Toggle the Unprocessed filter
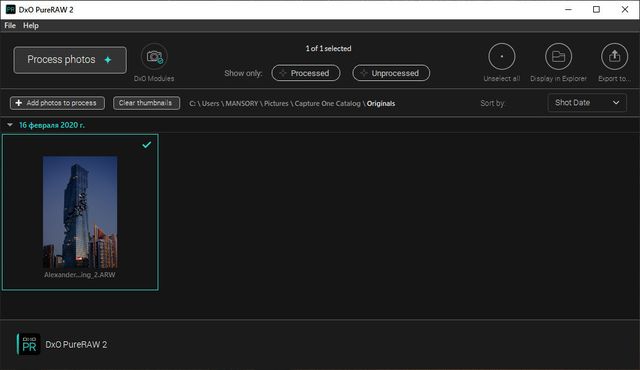This screenshot has height=370, width=640. [391, 73]
